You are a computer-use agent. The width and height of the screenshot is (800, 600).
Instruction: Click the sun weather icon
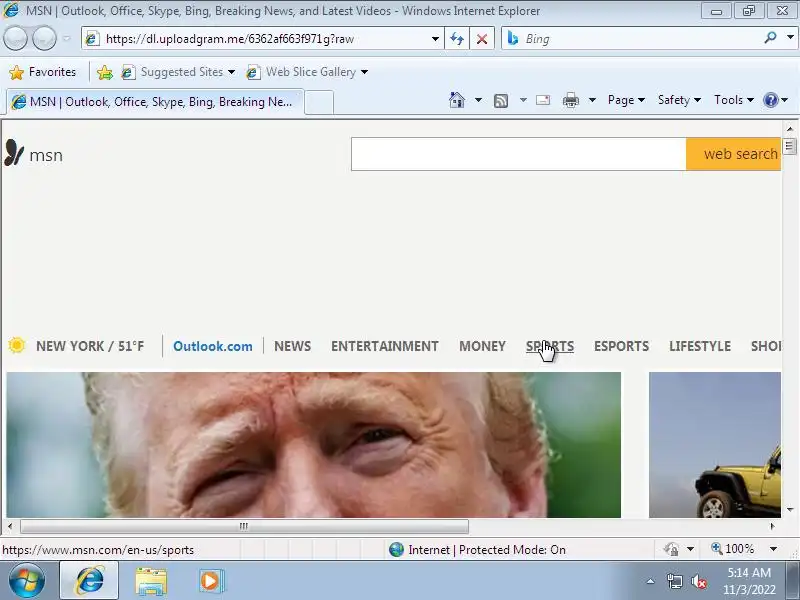click(17, 345)
